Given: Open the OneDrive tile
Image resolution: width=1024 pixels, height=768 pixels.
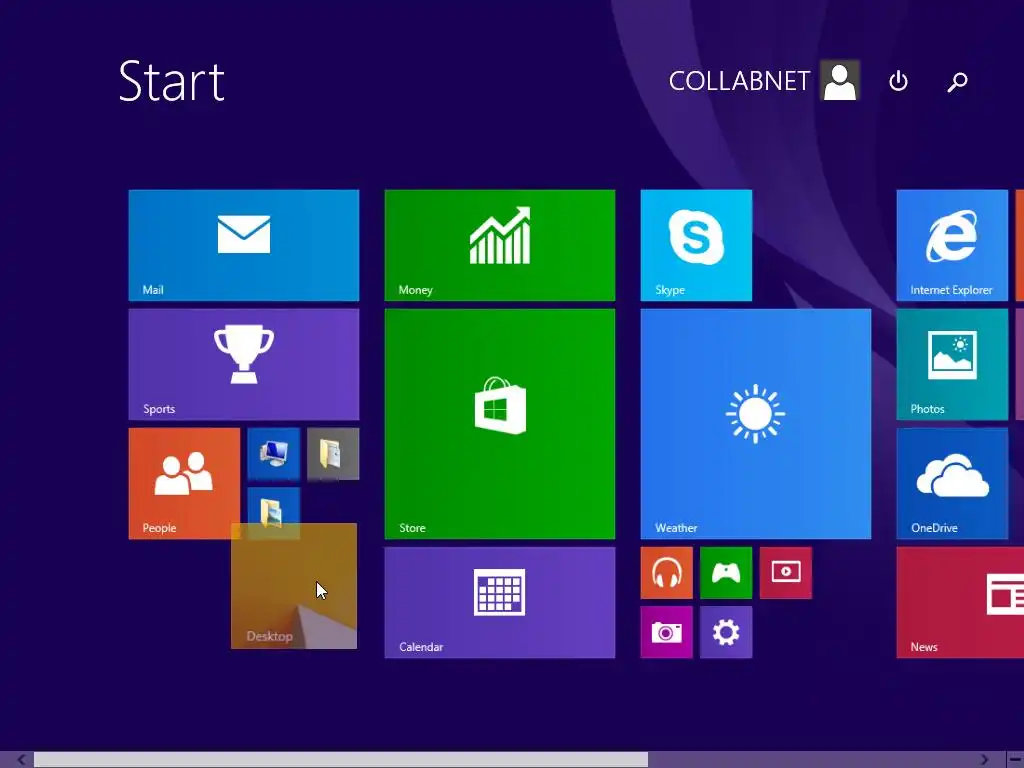Looking at the screenshot, I should coord(952,483).
